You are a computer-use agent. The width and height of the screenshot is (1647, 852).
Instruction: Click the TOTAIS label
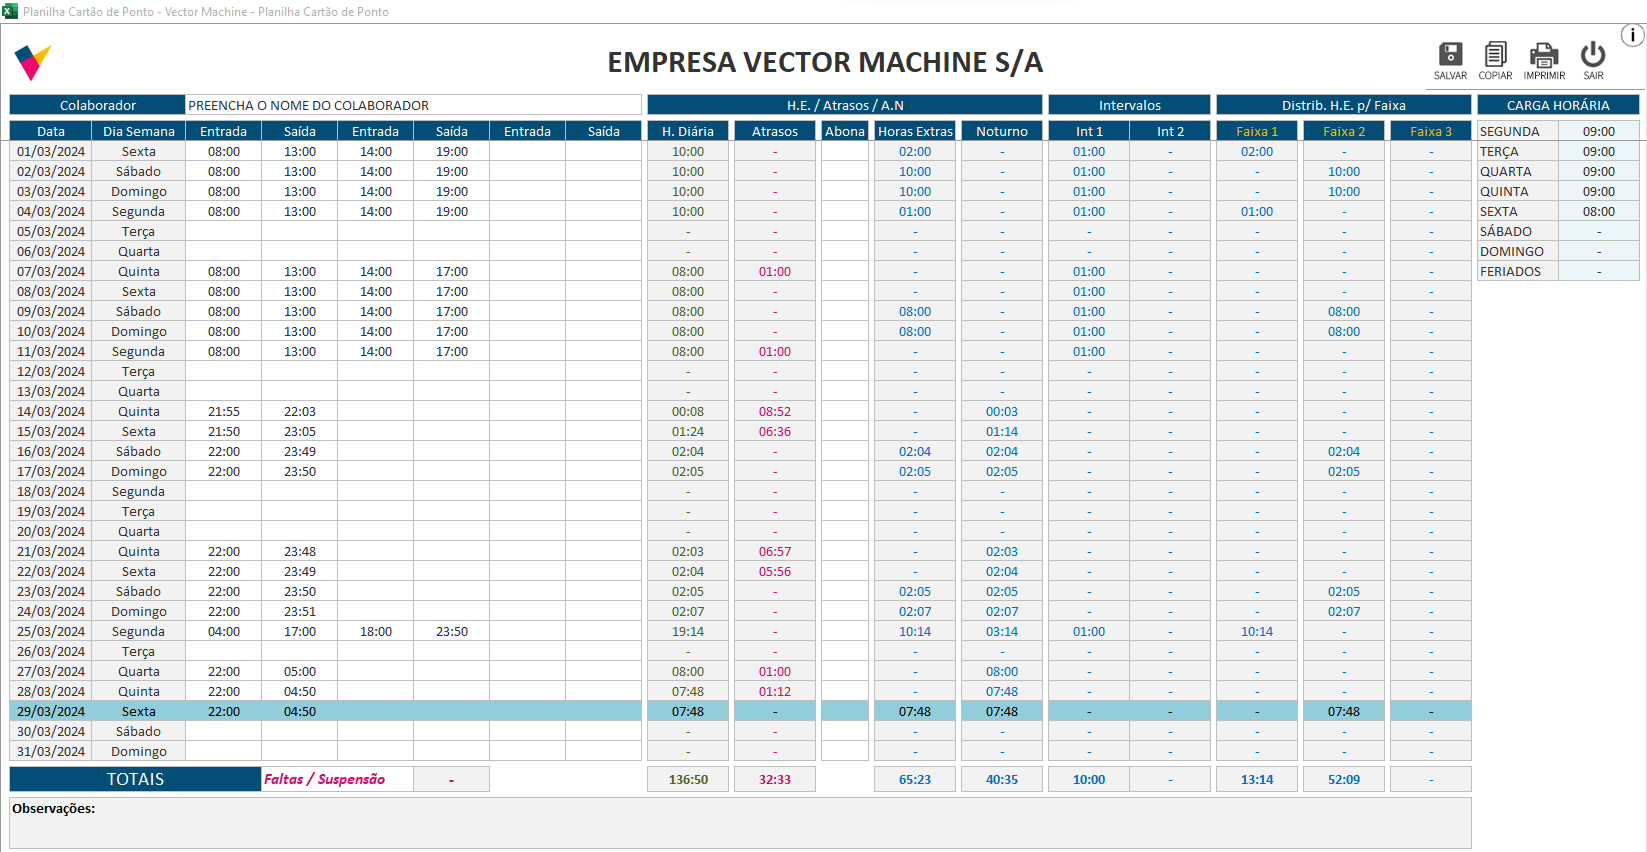135,779
